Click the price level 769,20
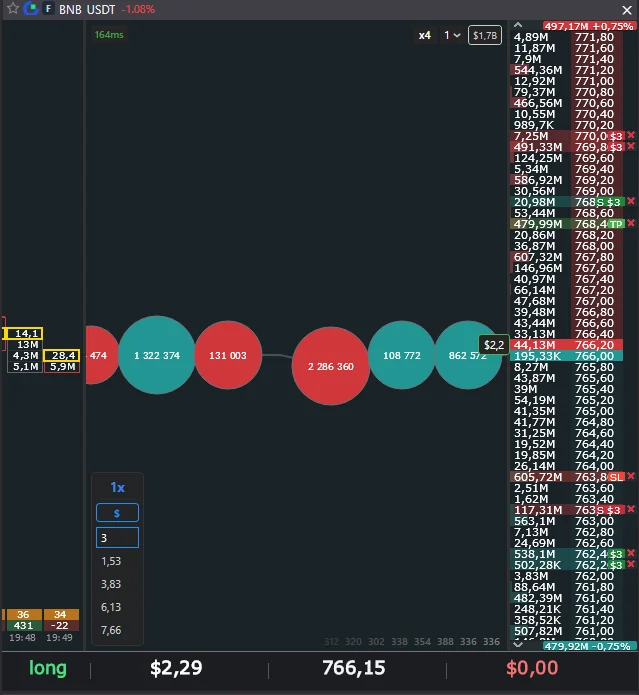The height and width of the screenshot is (695, 639). click(x=595, y=180)
